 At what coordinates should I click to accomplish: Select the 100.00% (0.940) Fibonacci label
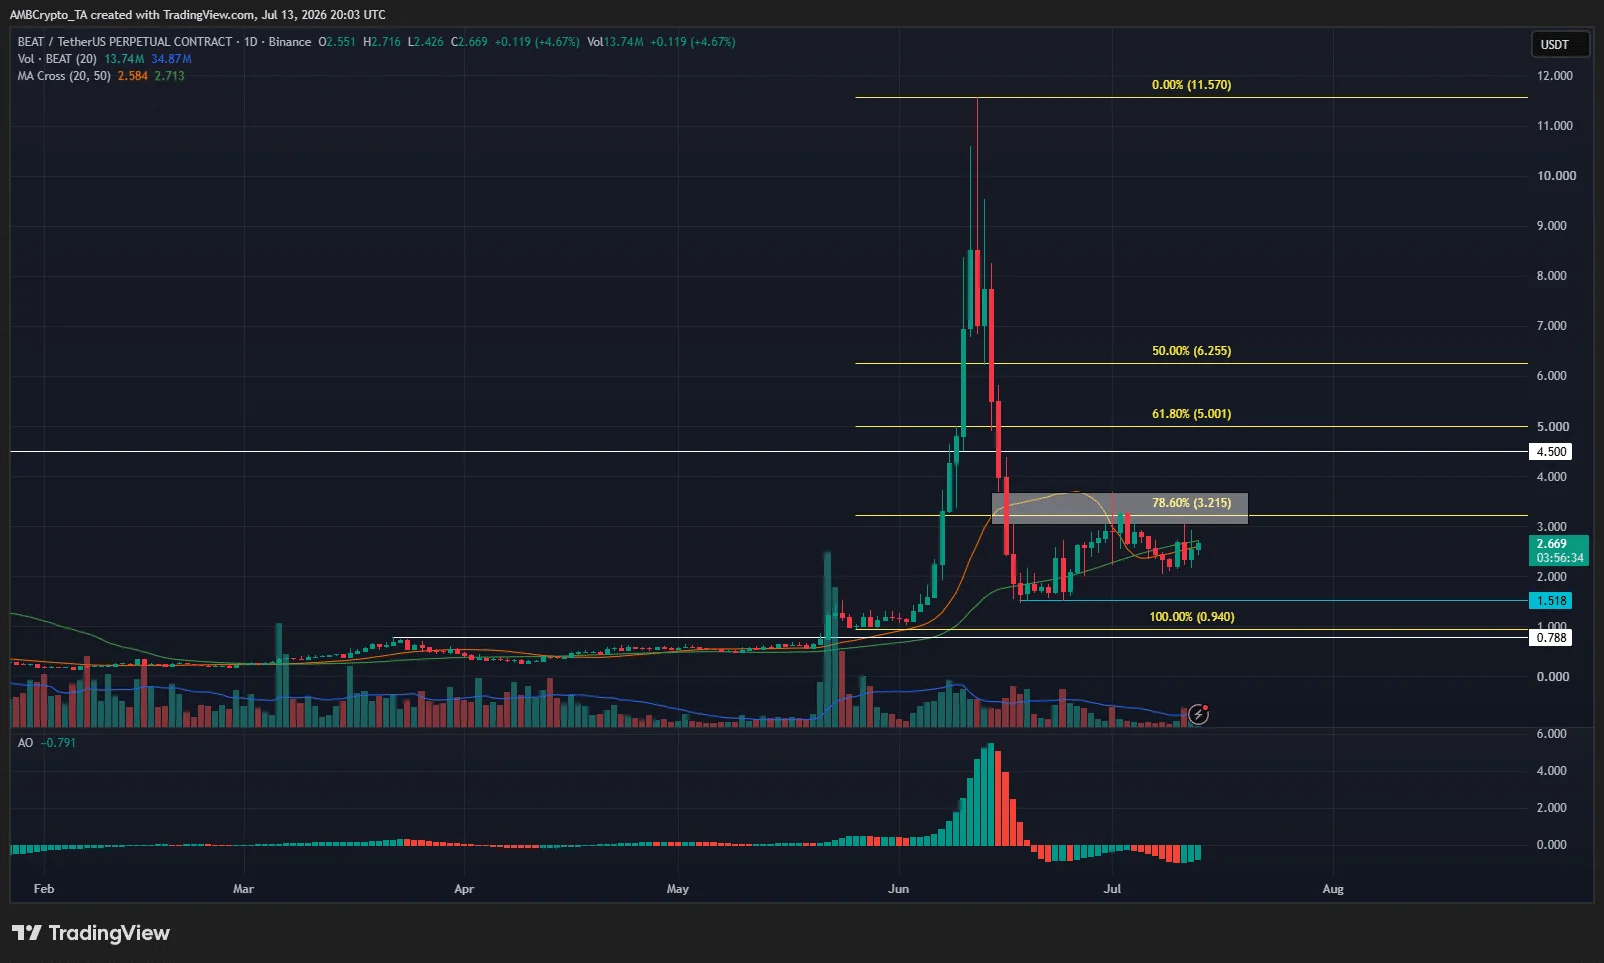tap(1192, 617)
